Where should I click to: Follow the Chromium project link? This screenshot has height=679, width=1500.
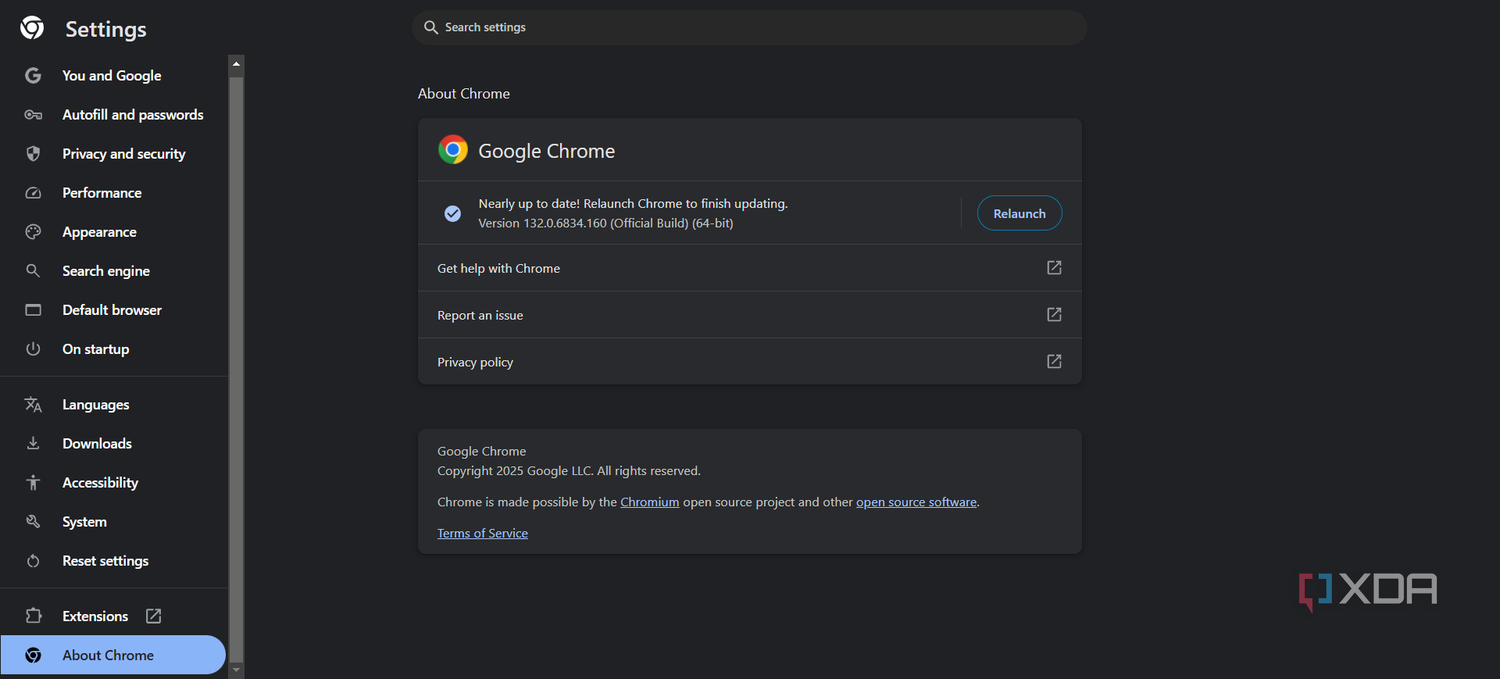(x=650, y=502)
